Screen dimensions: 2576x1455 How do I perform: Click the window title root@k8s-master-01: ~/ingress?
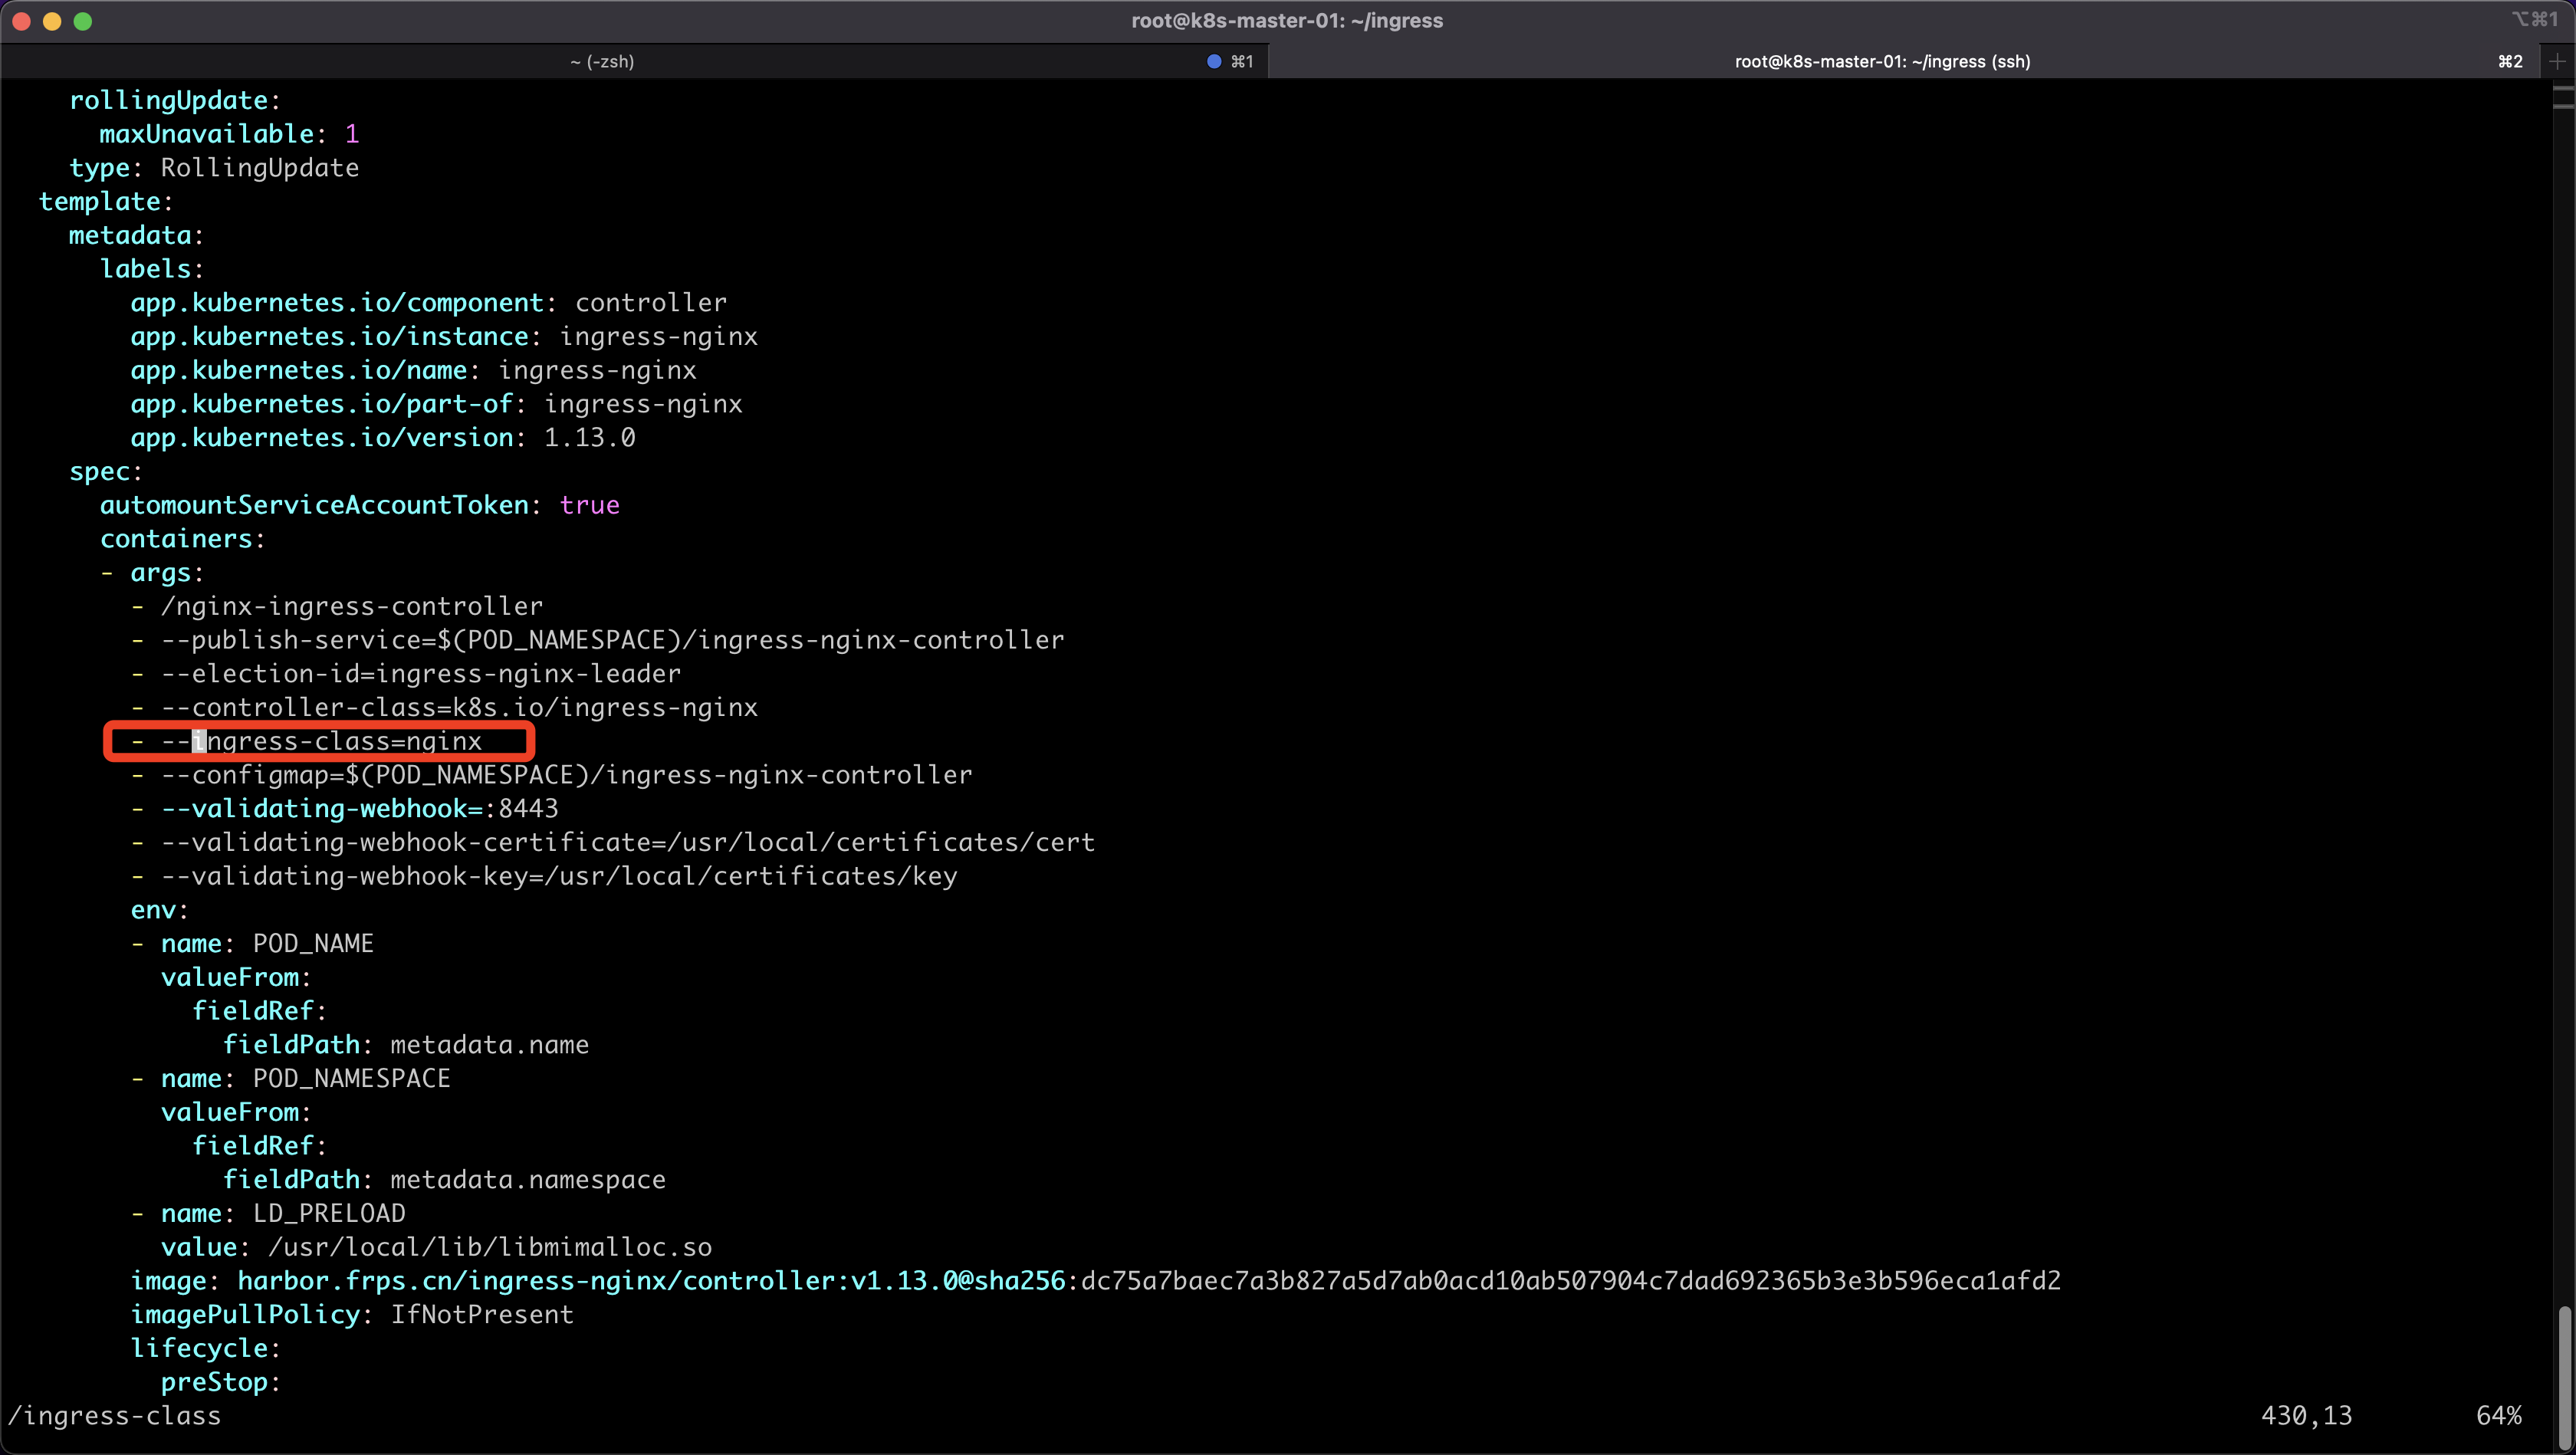(1288, 20)
